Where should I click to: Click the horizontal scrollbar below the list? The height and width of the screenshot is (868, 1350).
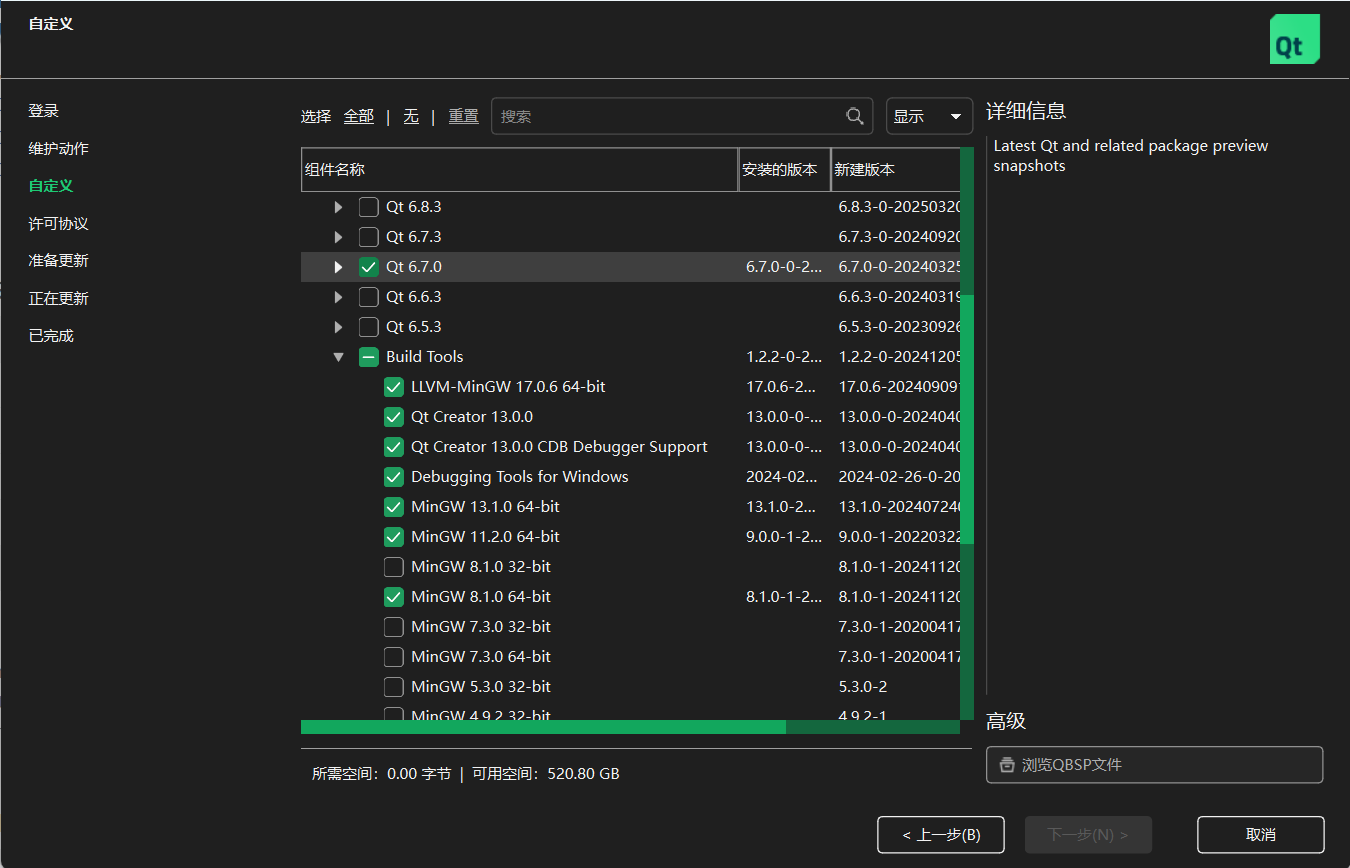(540, 727)
